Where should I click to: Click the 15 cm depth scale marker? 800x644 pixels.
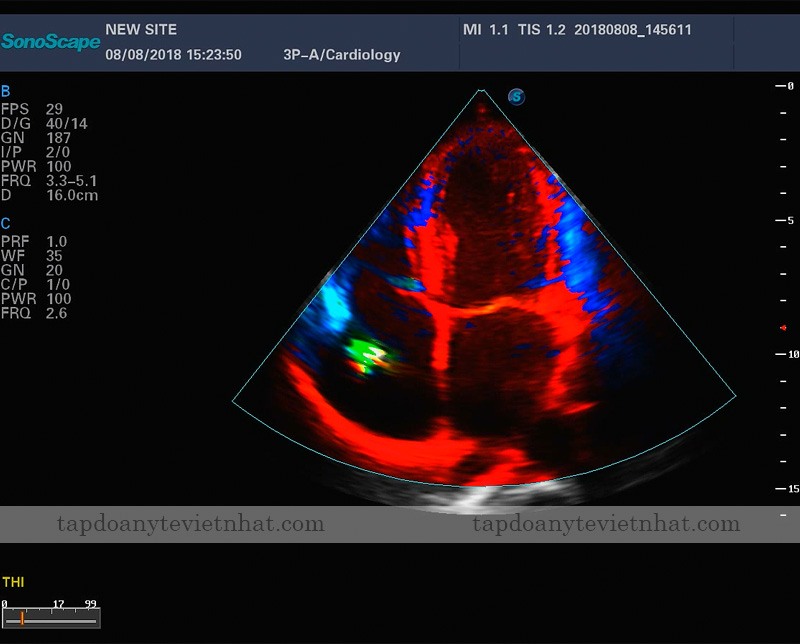pyautogui.click(x=787, y=489)
